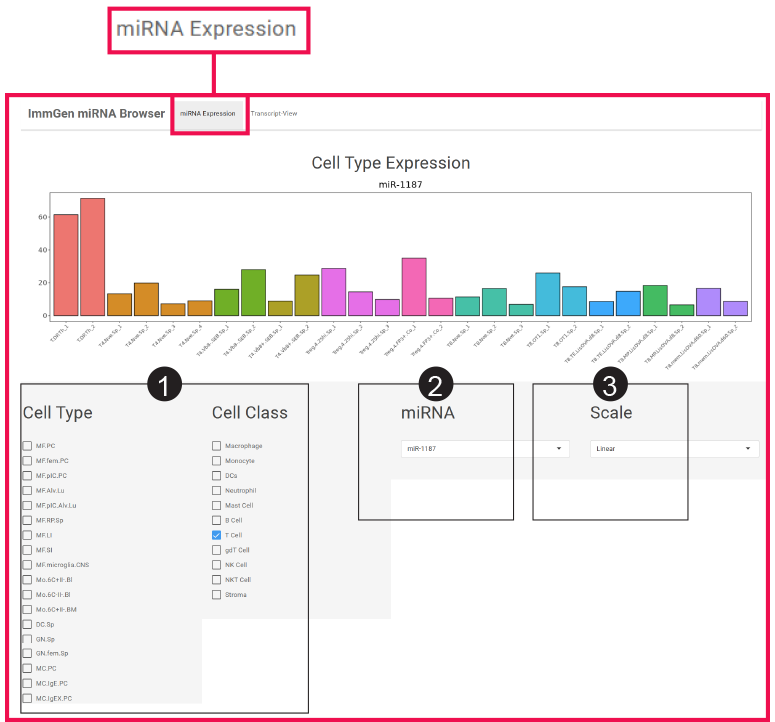The width and height of the screenshot is (775, 722).
Task: Enable the MF.RP.Sp checkbox
Action: [x=27, y=520]
